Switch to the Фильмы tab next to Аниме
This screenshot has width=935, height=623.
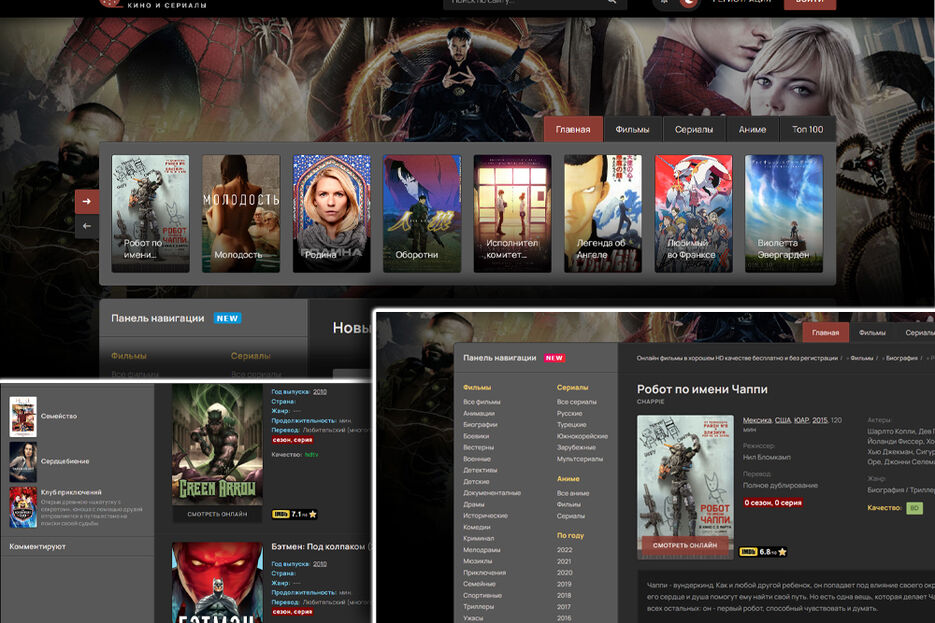coord(632,129)
